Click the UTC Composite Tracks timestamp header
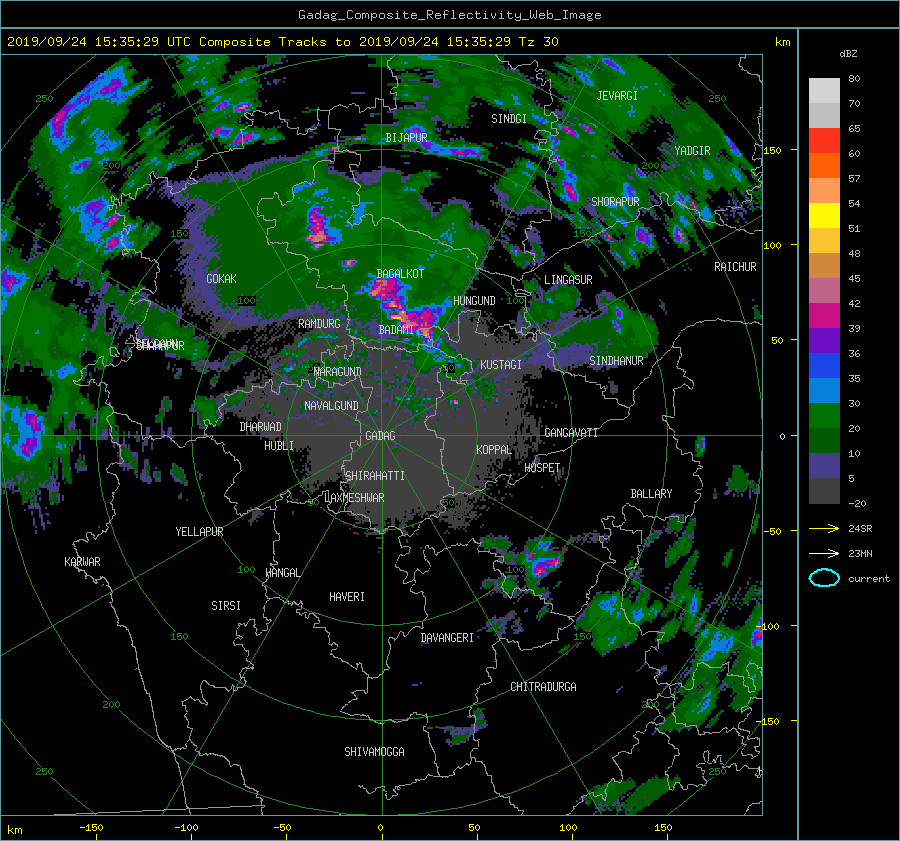The height and width of the screenshot is (841, 900). [x=282, y=42]
